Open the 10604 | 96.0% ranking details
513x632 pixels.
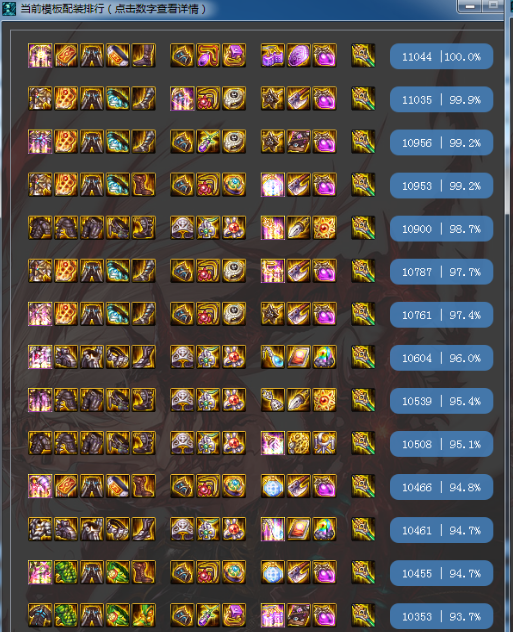pyautogui.click(x=441, y=358)
